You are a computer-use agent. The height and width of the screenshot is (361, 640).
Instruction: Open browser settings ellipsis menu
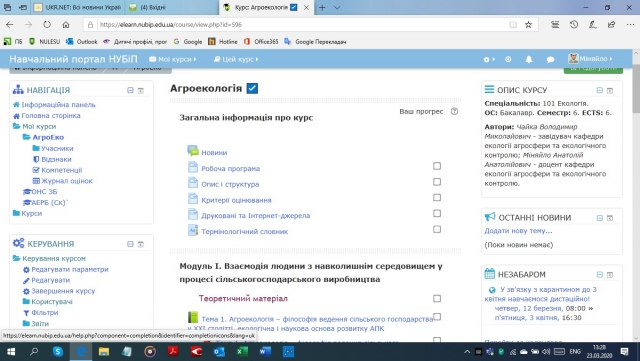630,25
